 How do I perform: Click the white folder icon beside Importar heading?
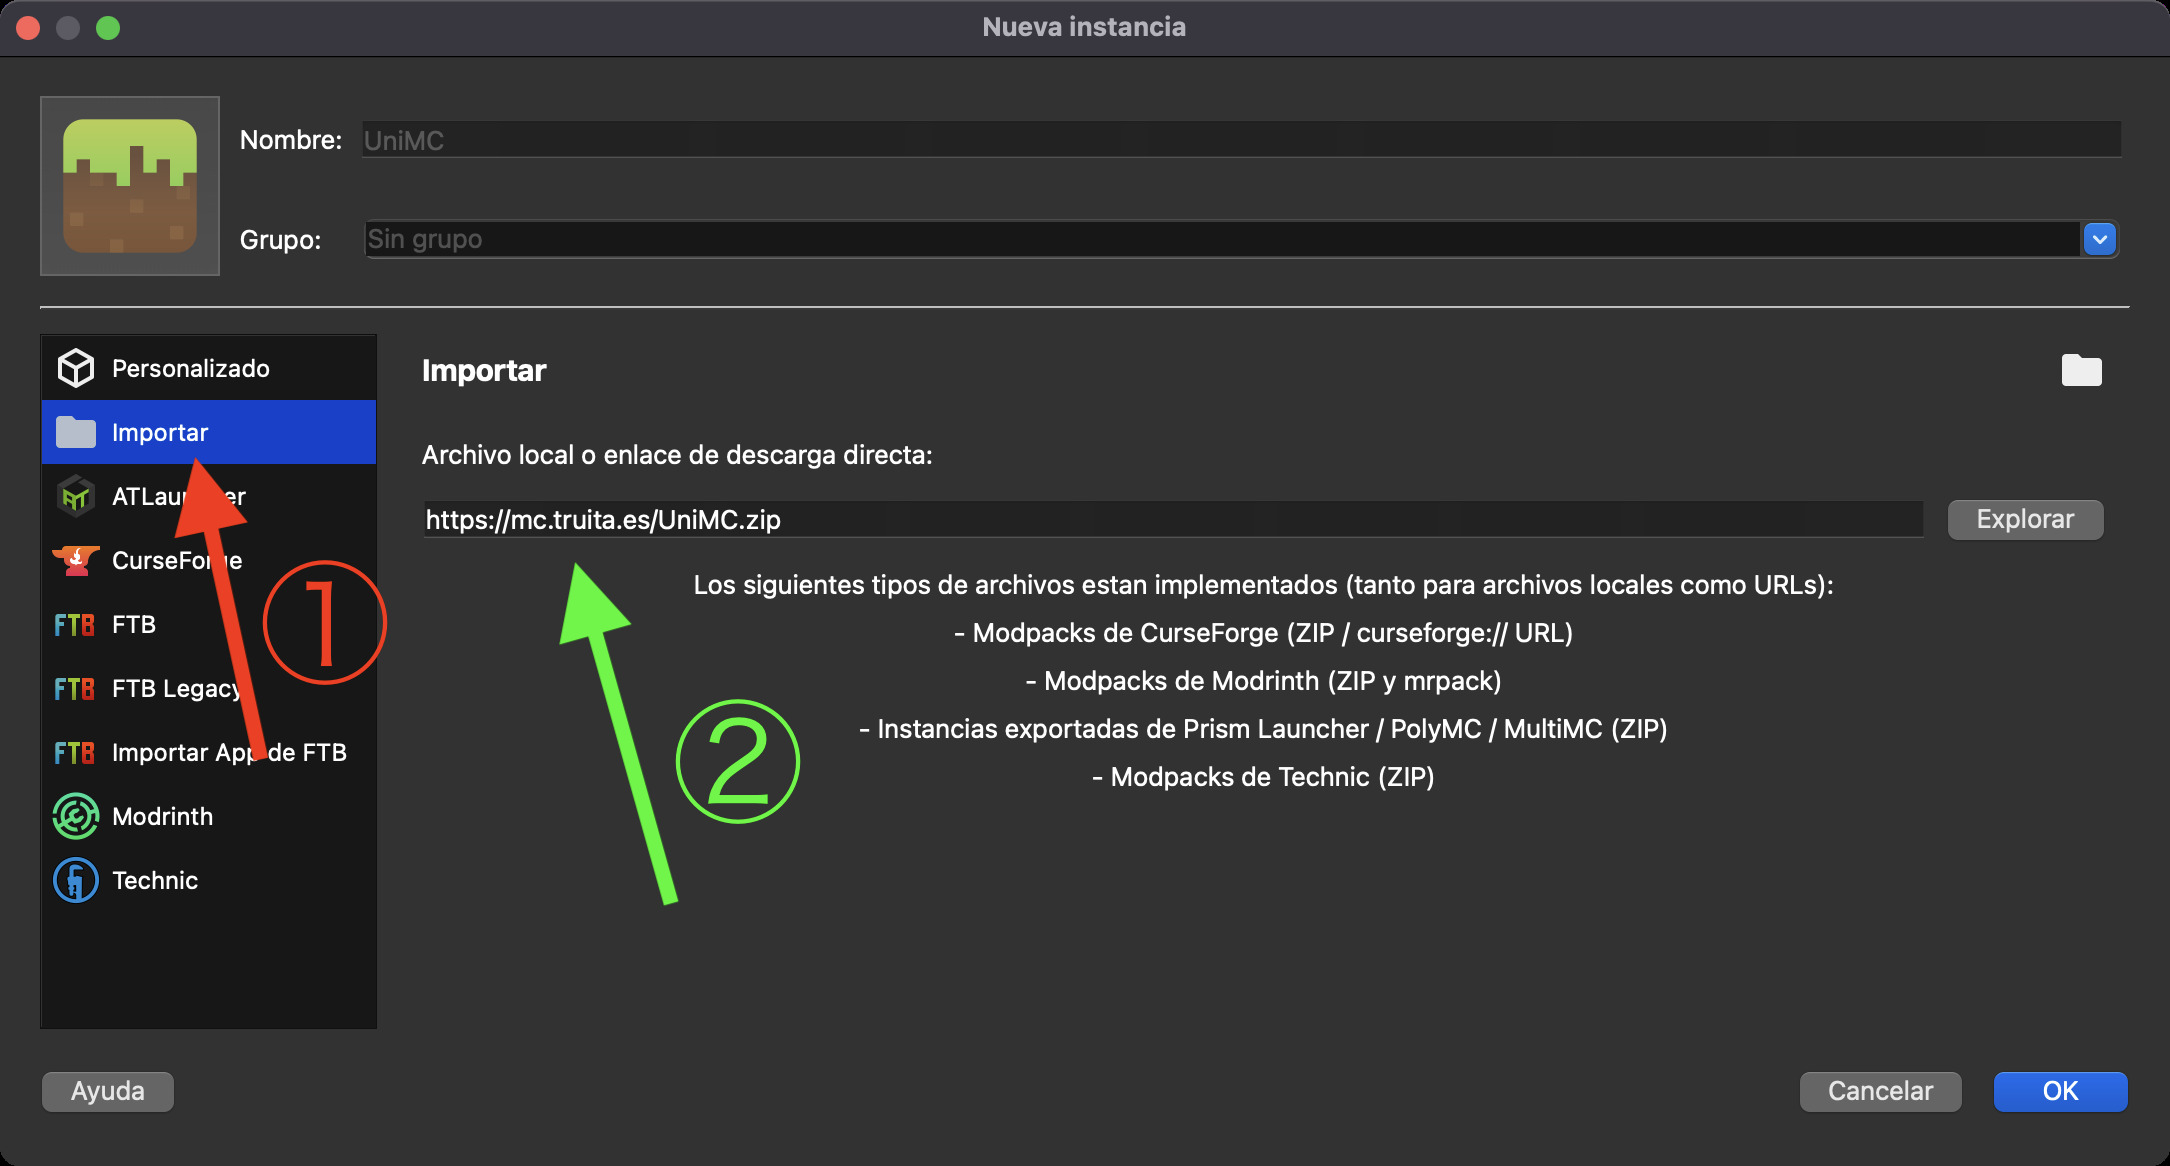2081,371
